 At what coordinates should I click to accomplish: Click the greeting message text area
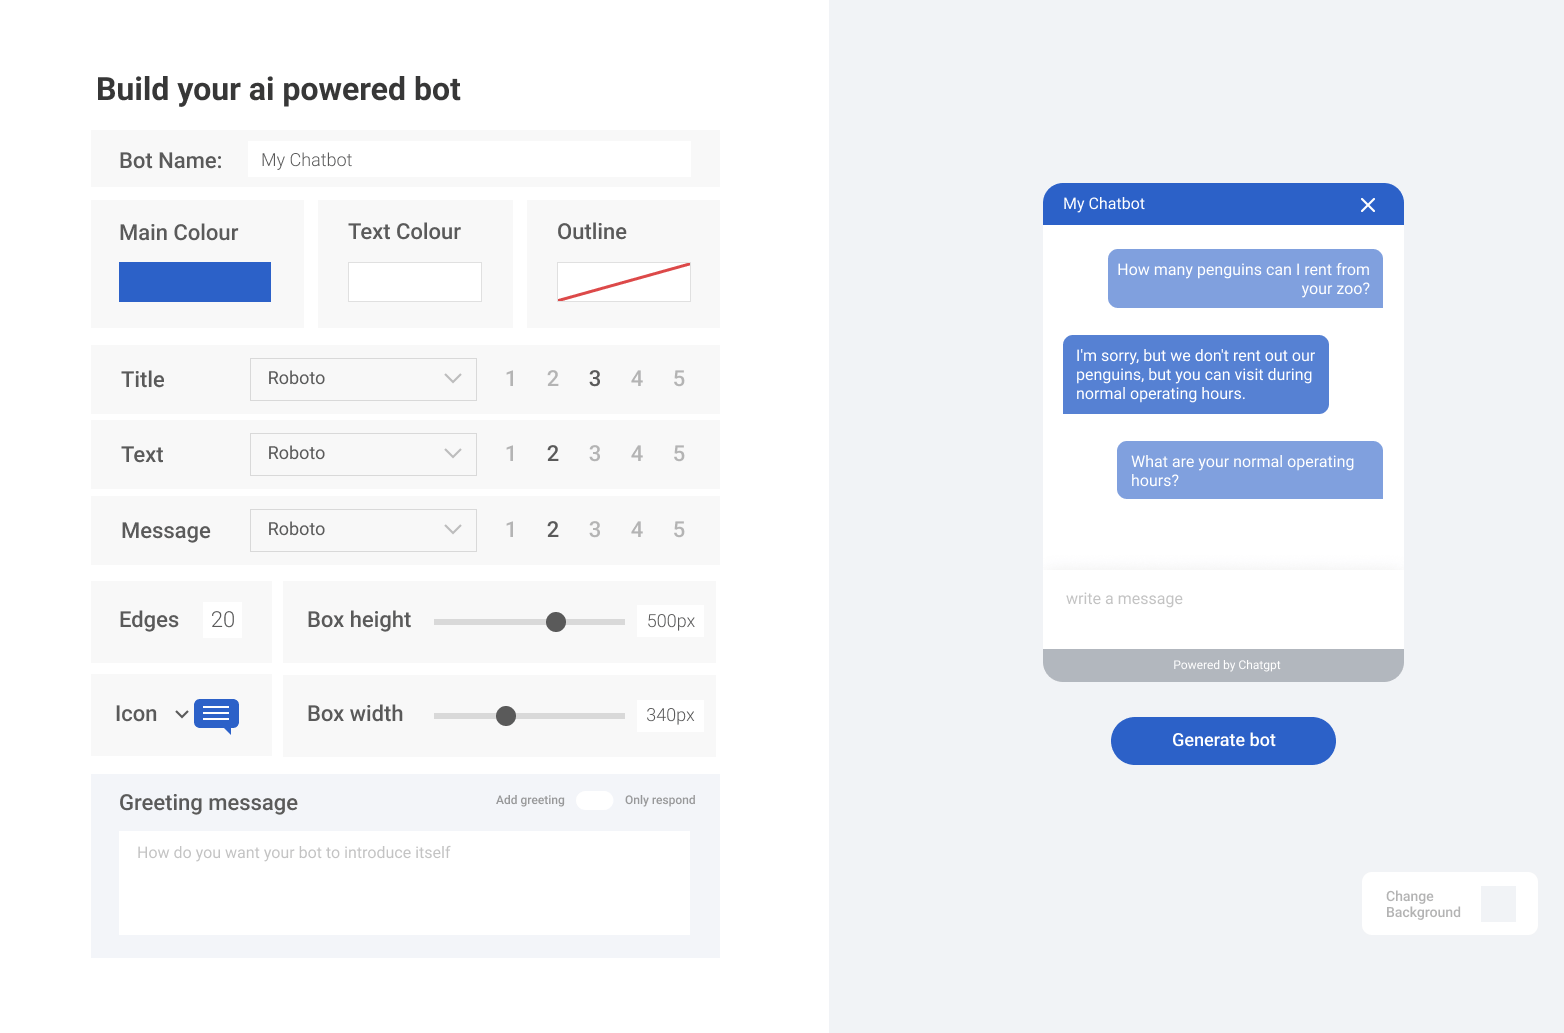(x=404, y=883)
